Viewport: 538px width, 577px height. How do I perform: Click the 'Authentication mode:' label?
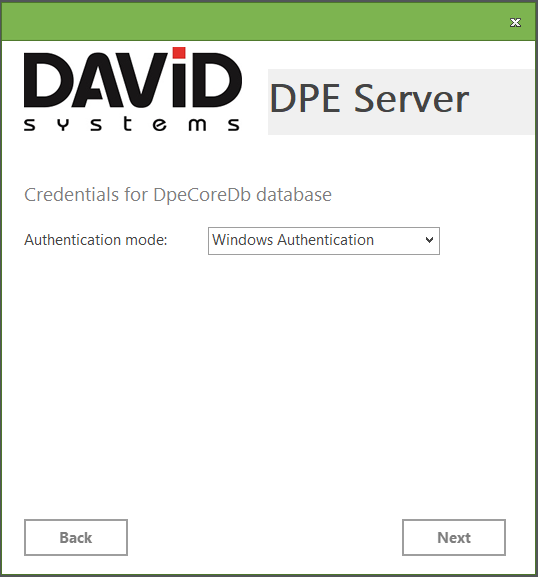96,240
